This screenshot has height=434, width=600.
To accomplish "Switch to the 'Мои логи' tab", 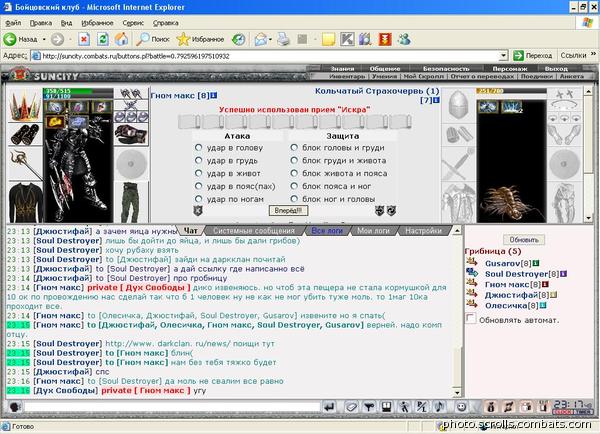I will (373, 231).
